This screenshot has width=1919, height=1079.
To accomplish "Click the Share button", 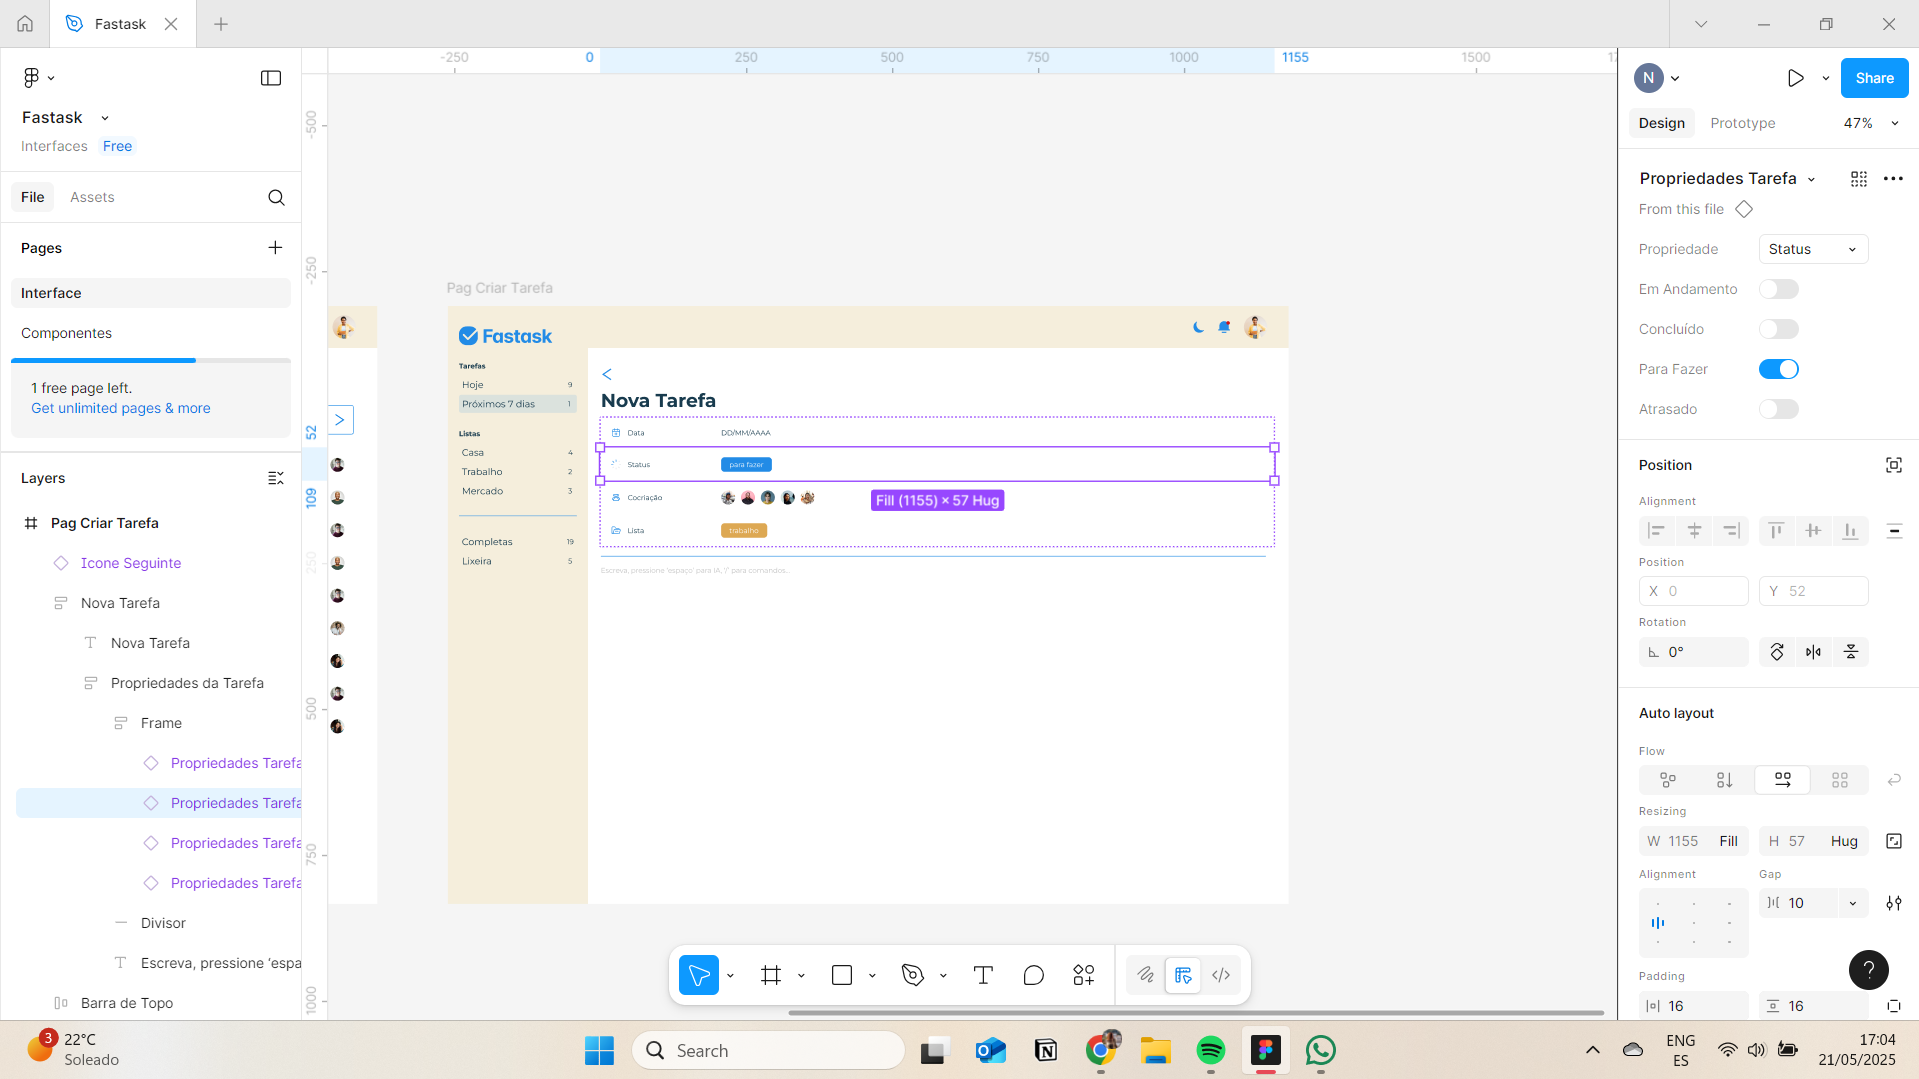I will coord(1874,78).
